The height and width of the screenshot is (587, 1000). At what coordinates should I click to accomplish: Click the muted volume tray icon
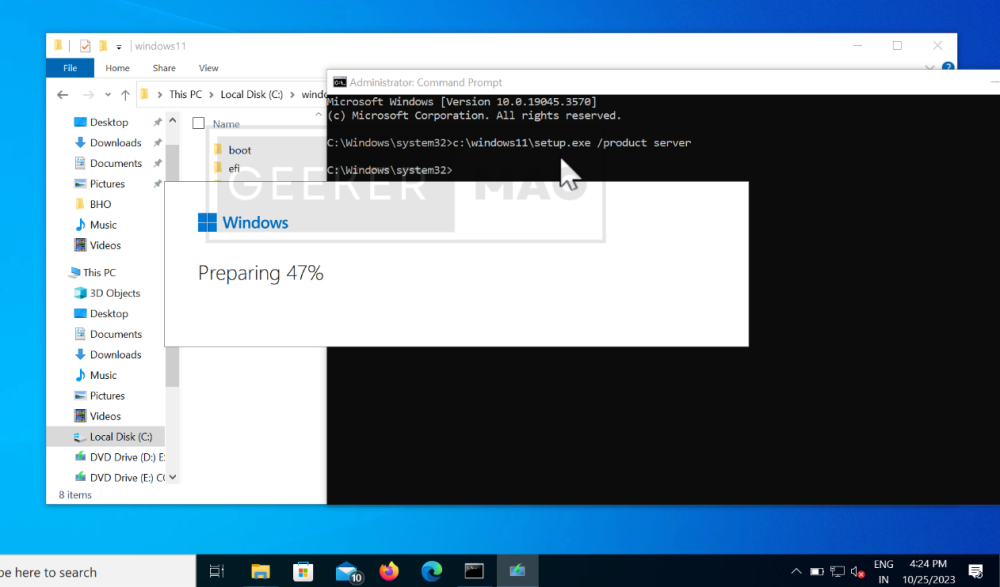(858, 572)
